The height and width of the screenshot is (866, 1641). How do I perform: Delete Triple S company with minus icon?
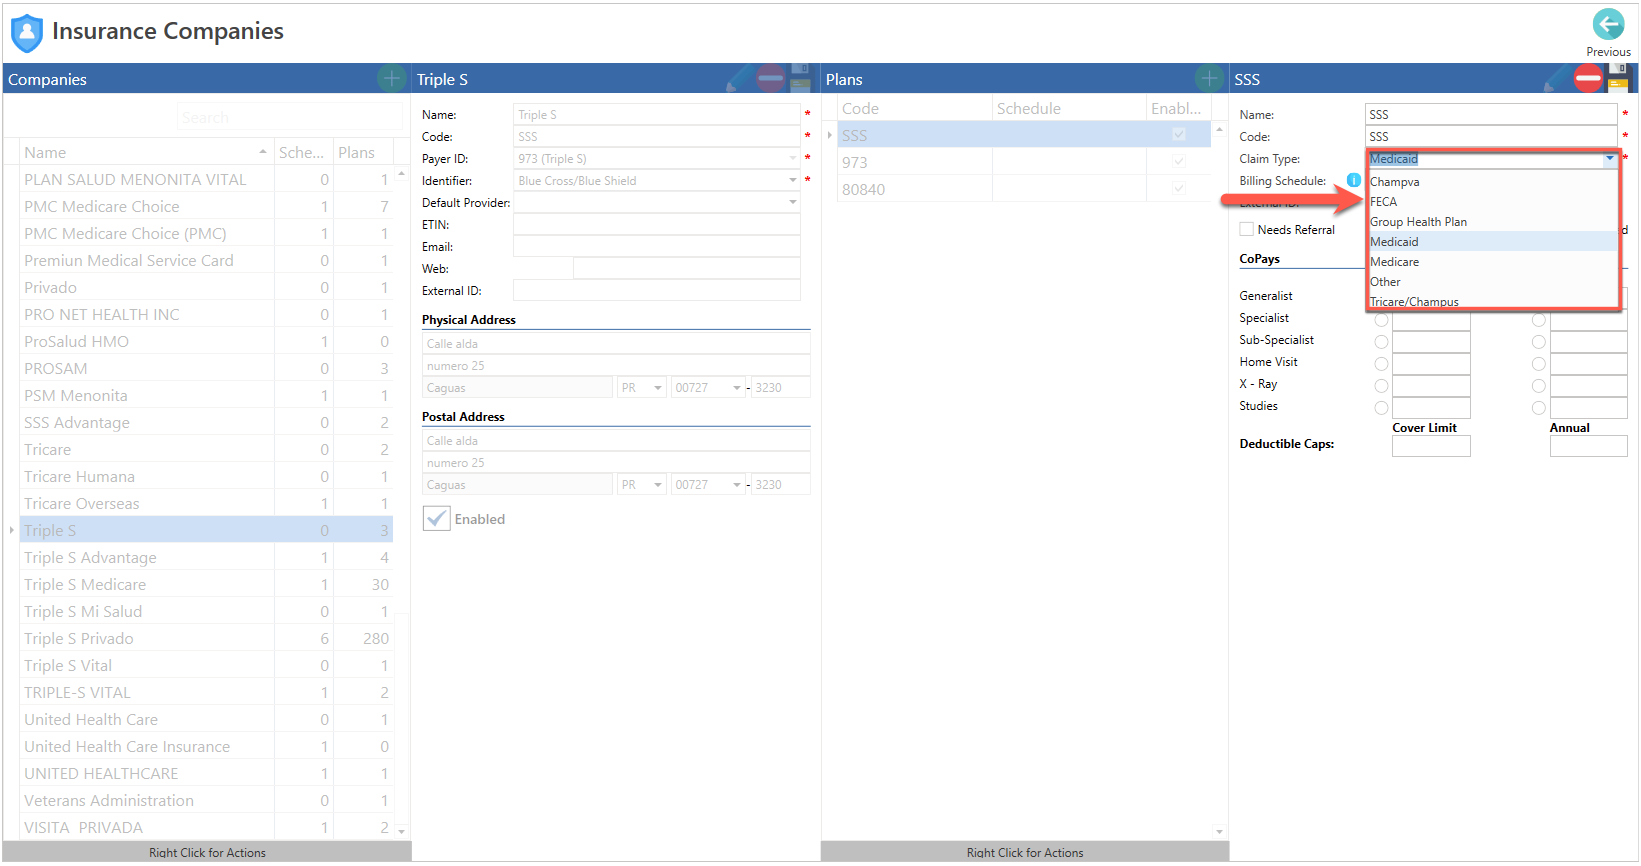(x=771, y=78)
